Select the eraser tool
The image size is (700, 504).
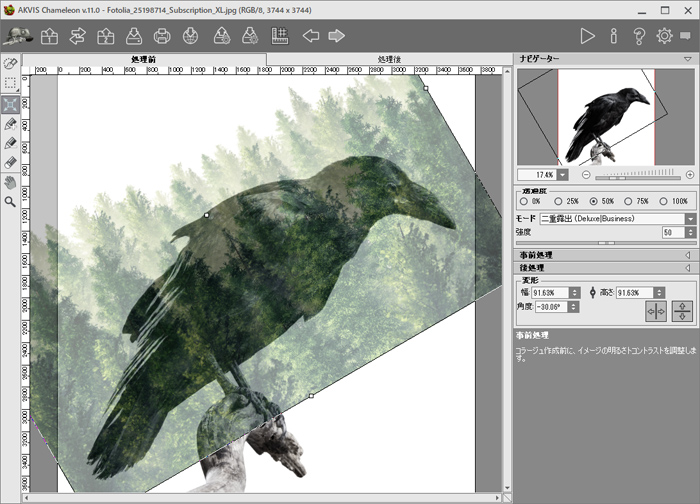pos(11,162)
